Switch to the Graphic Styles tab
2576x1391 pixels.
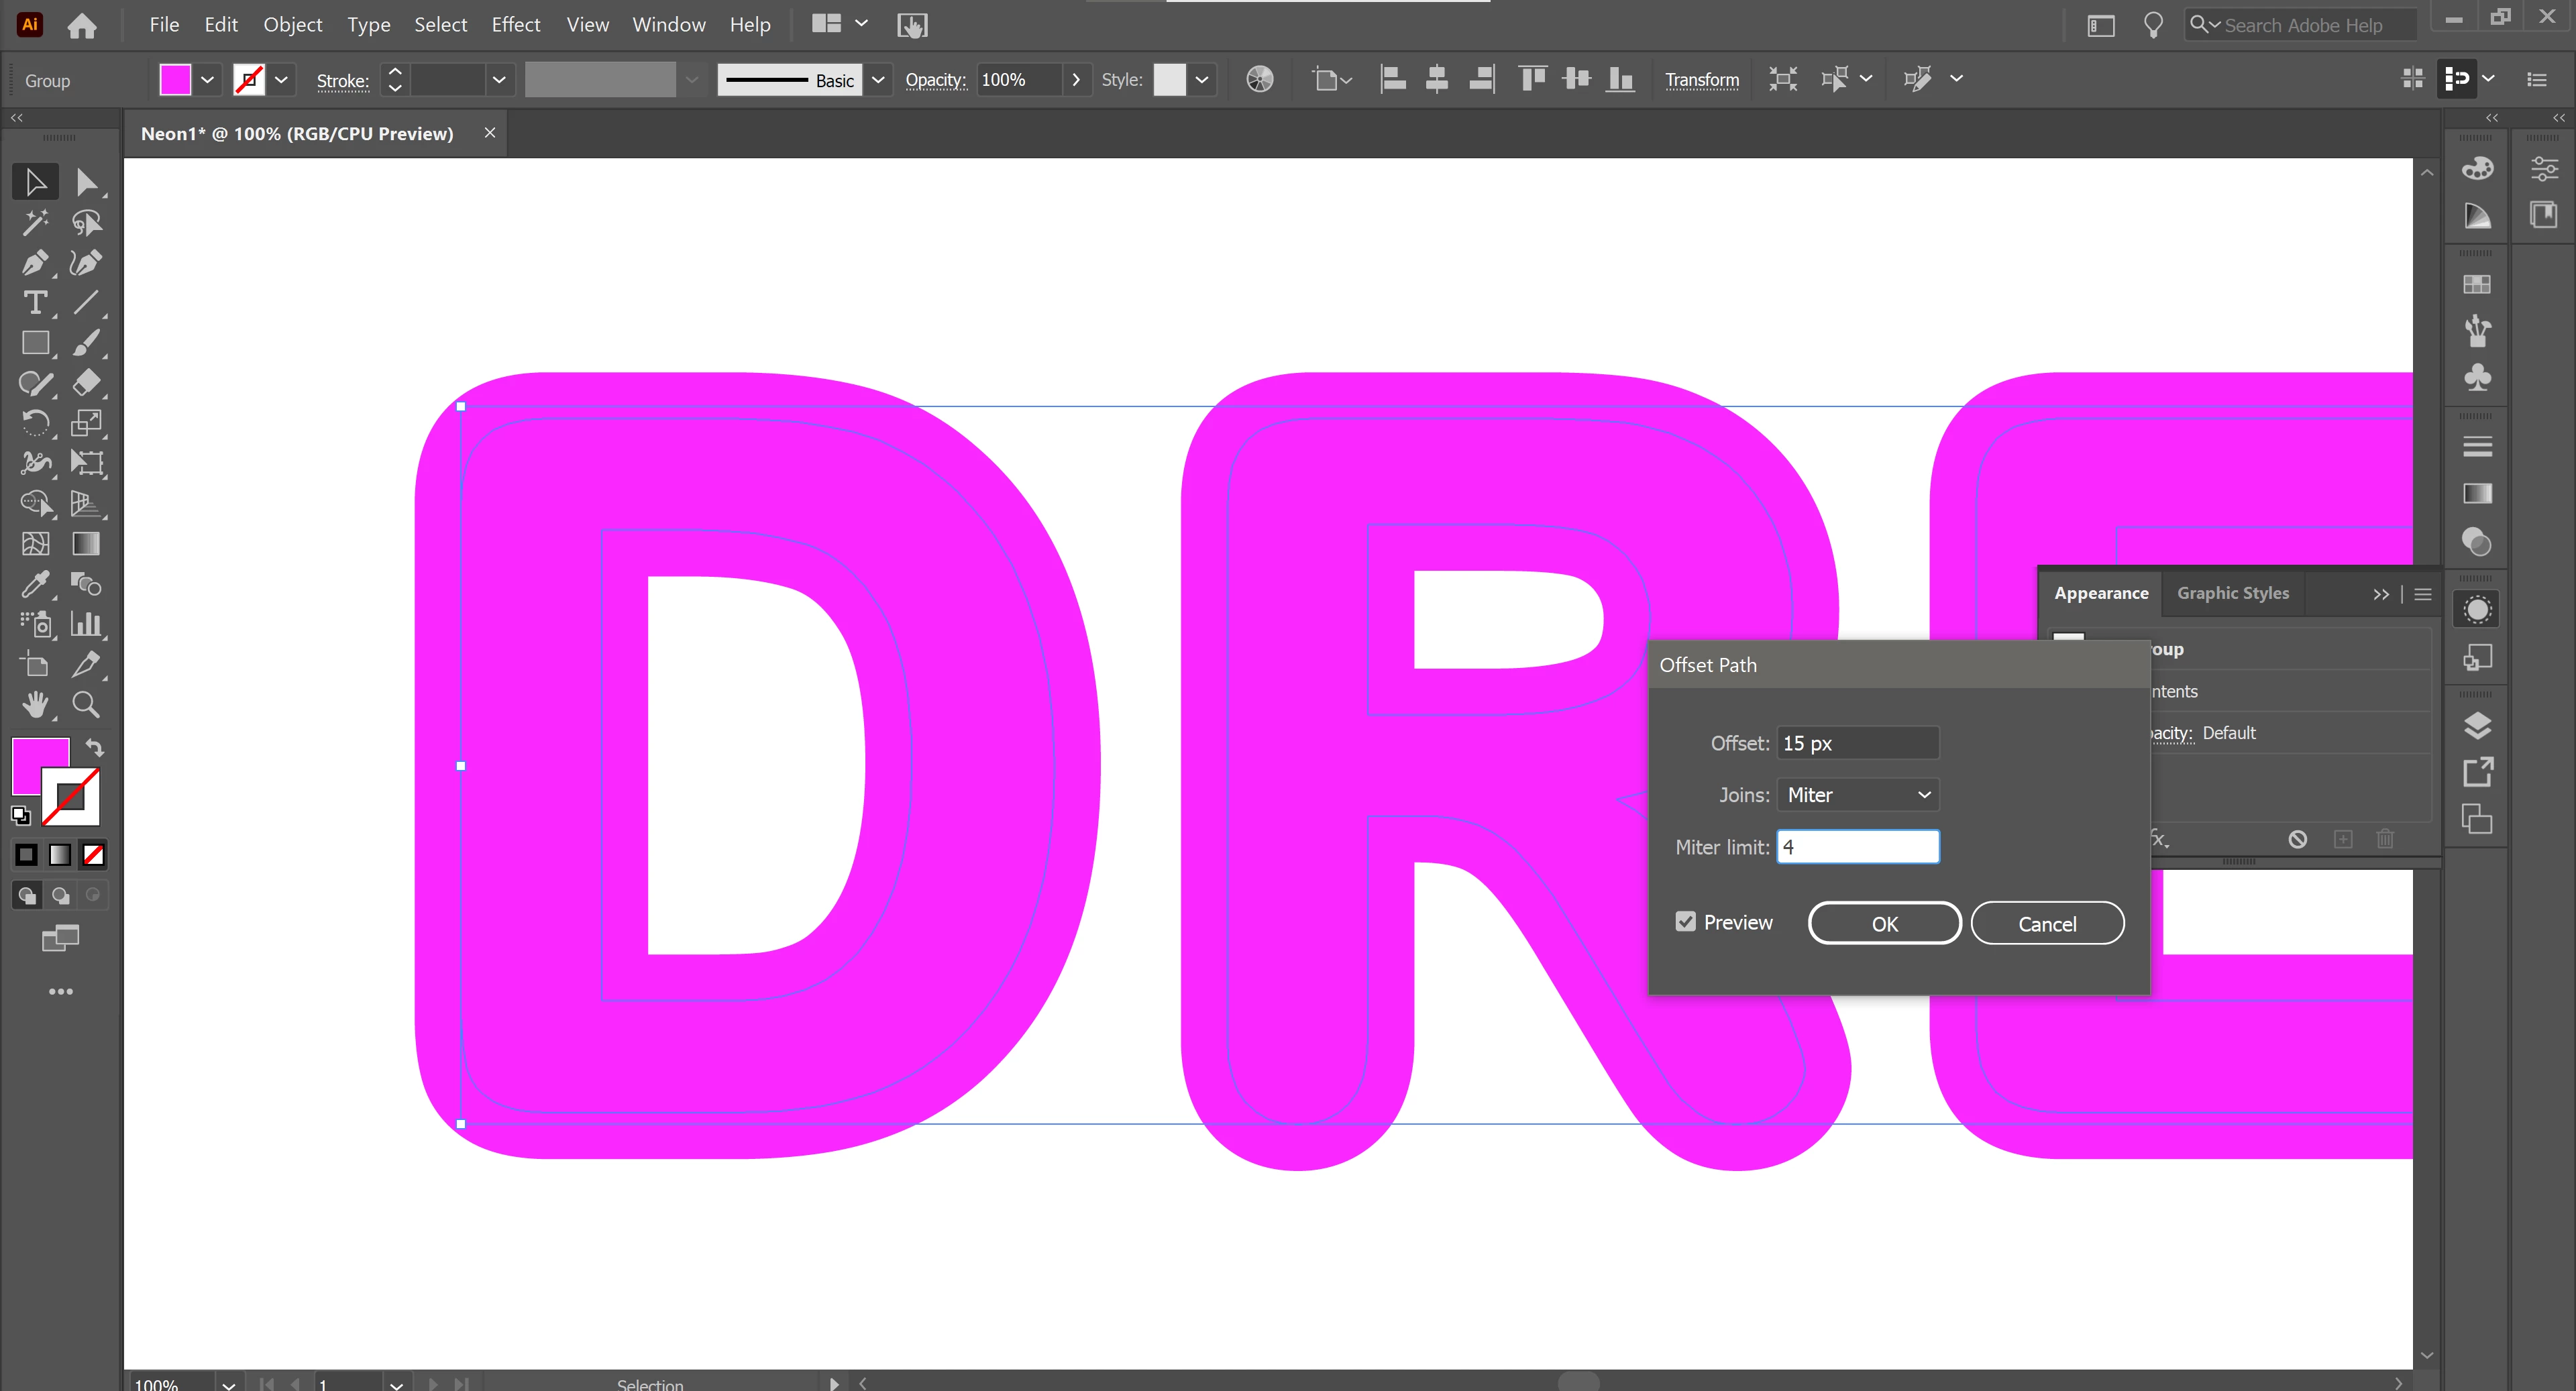(2232, 593)
